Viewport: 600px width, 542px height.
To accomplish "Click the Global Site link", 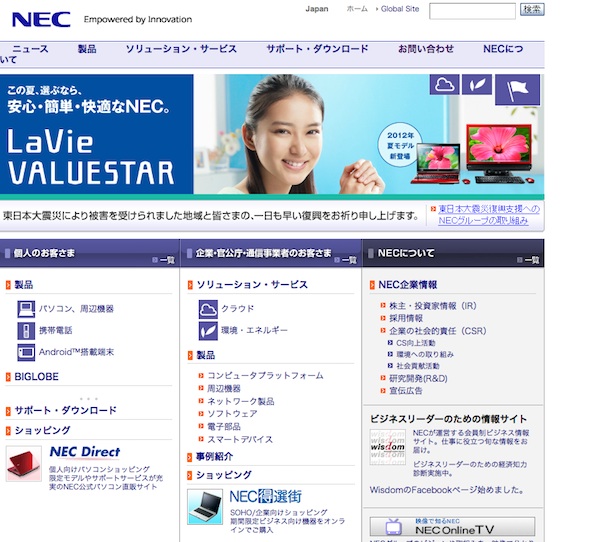I will (400, 9).
